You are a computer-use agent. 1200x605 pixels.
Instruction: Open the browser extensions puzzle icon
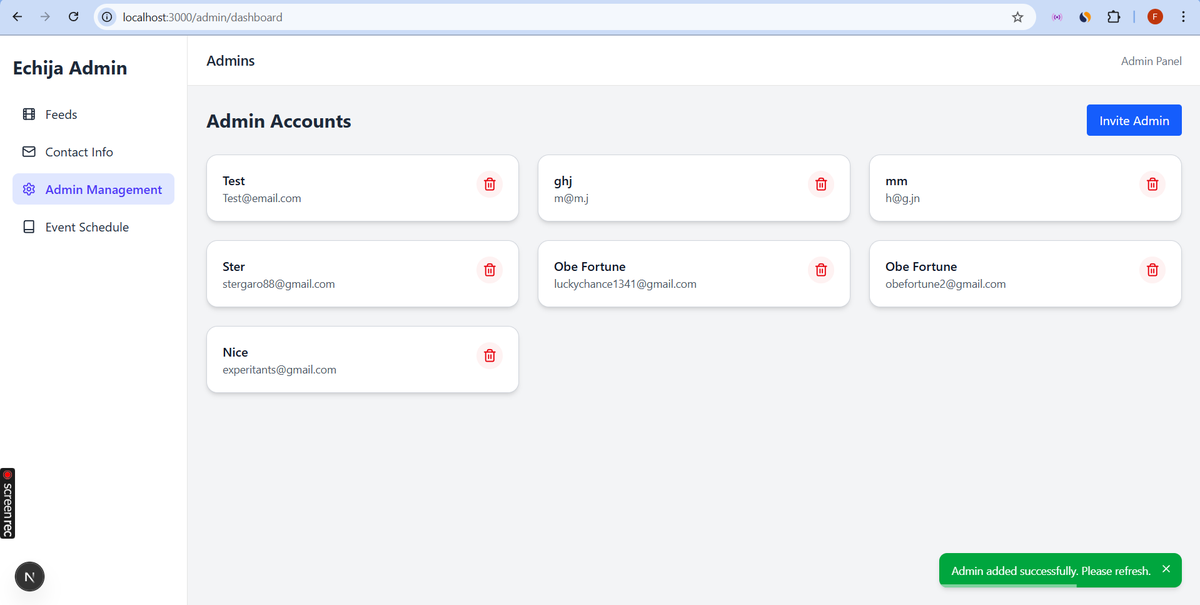coord(1113,17)
